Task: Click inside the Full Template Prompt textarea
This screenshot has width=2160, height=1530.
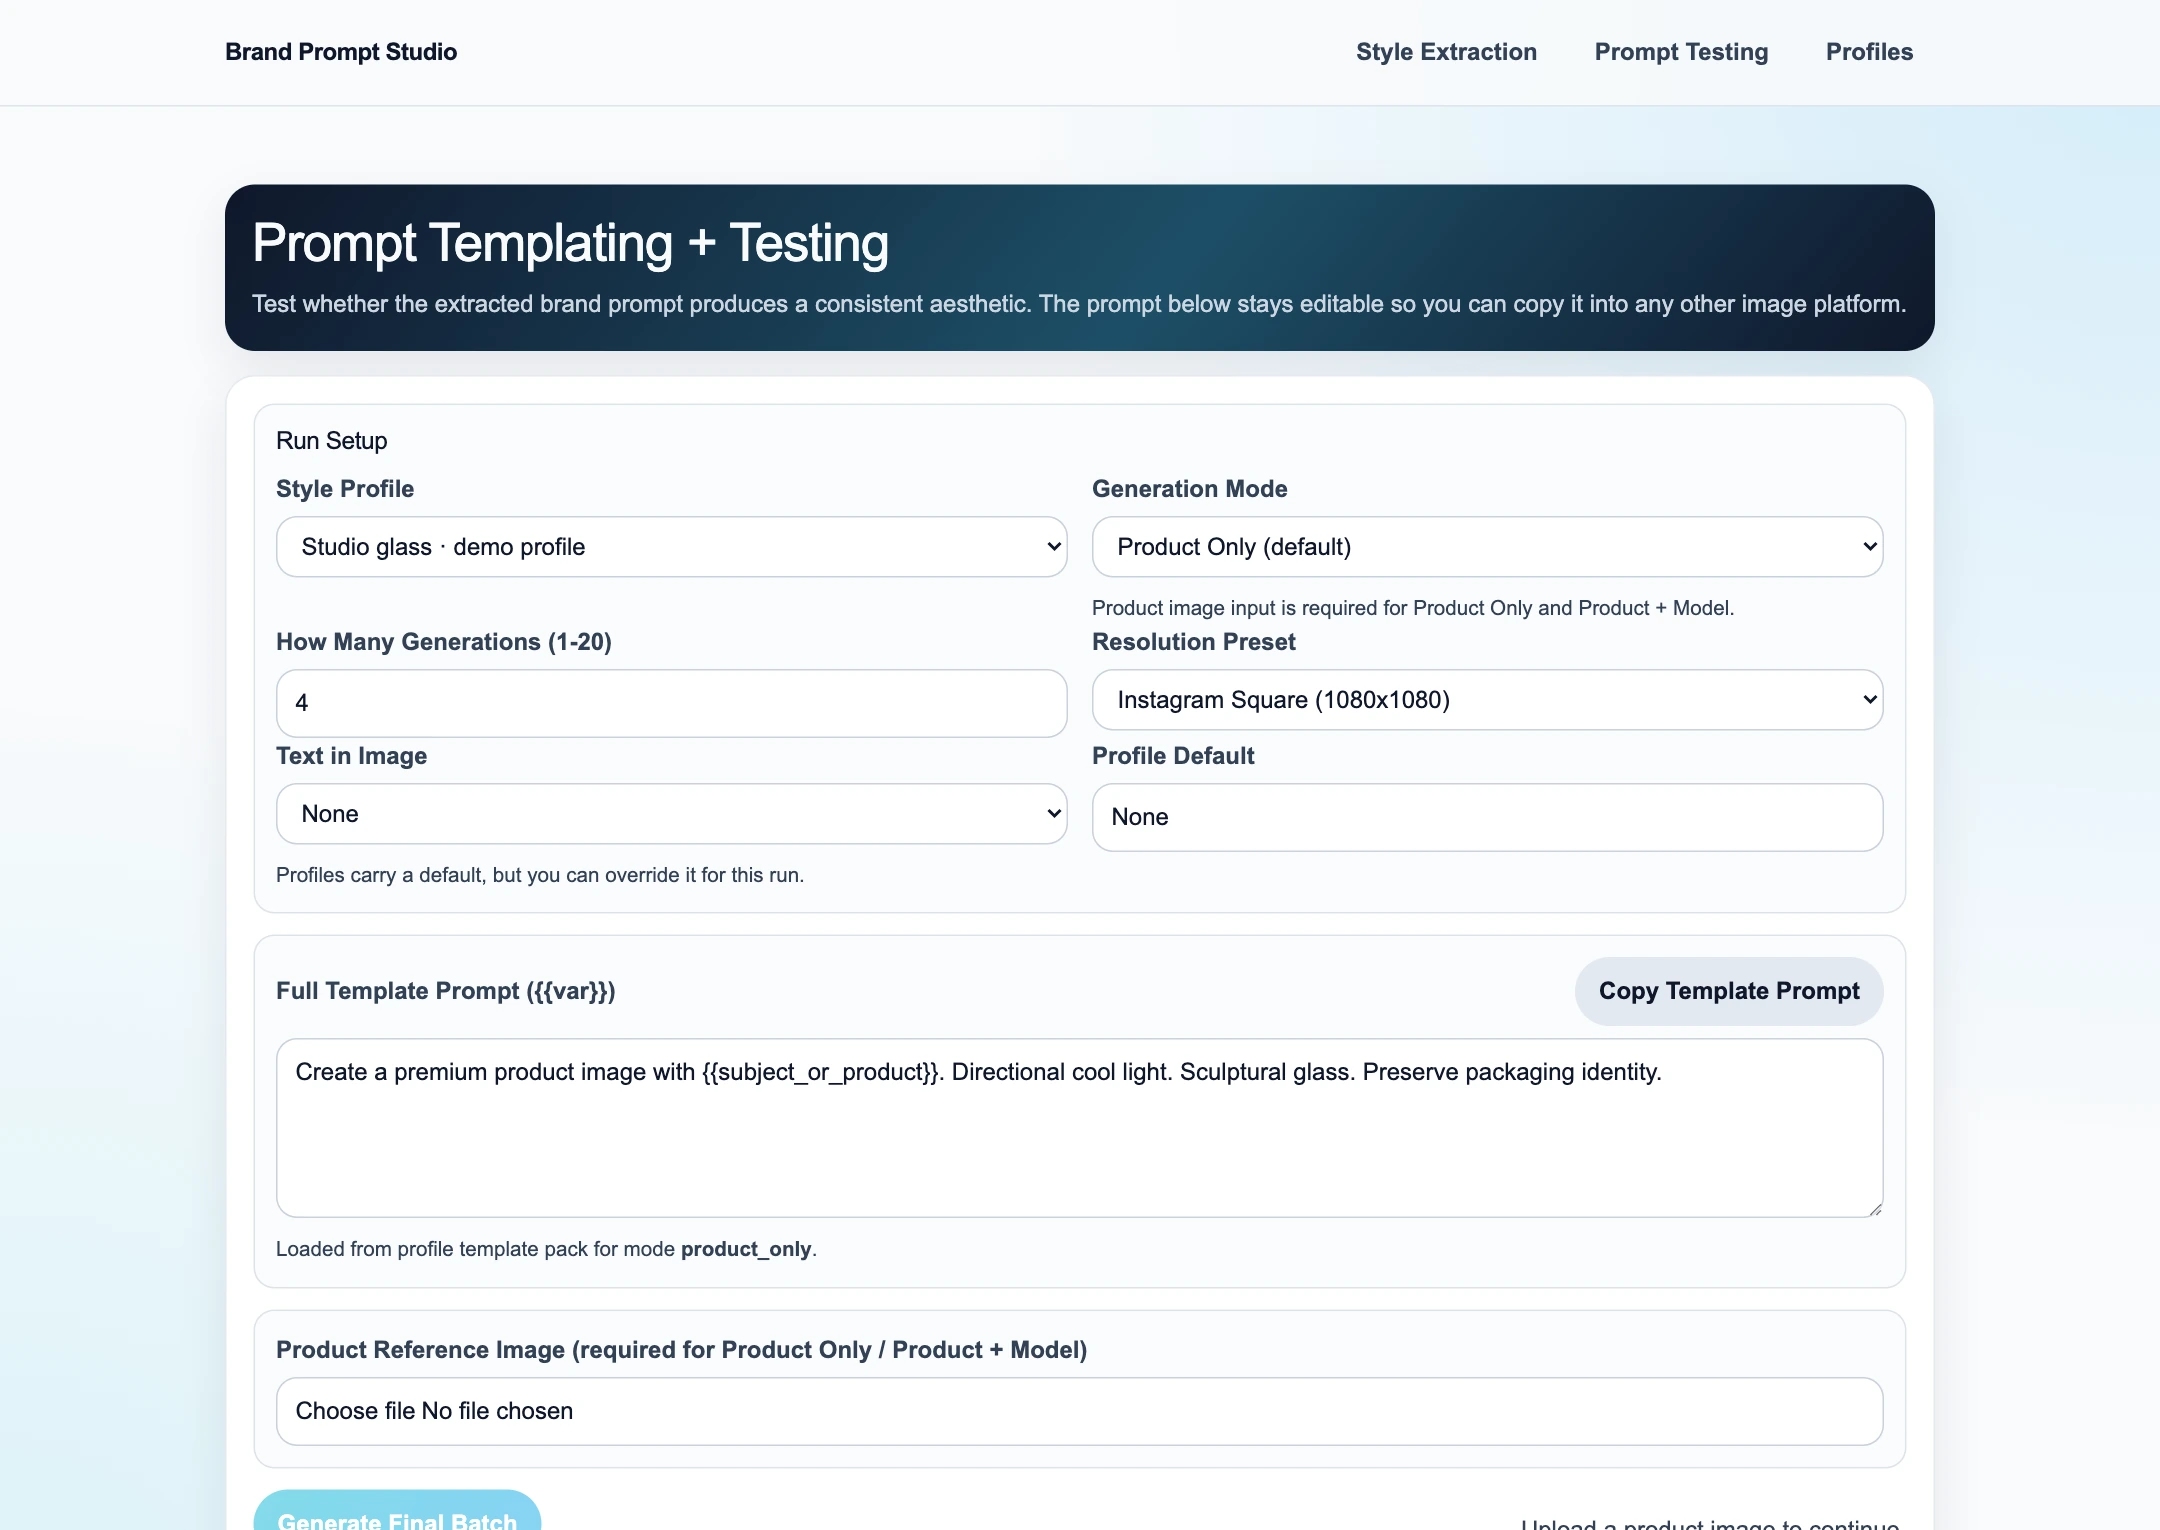Action: coord(1080,1128)
